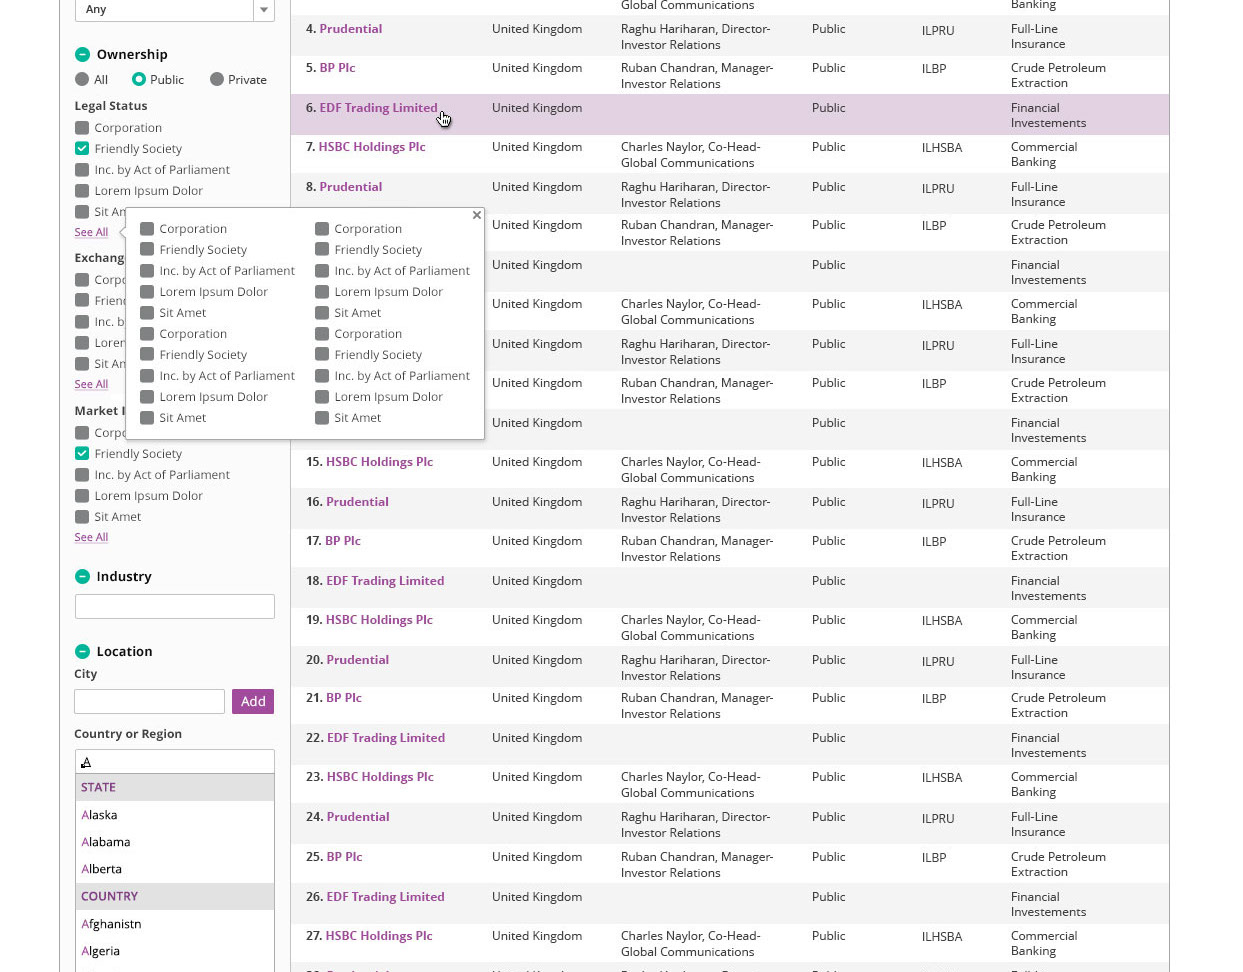Click the City text input field

(150, 701)
